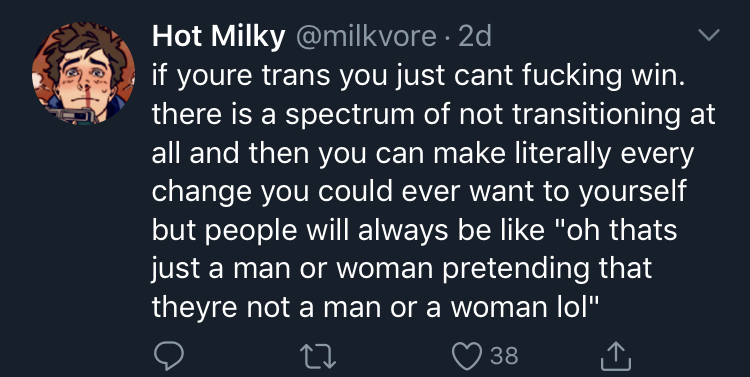This screenshot has width=750, height=377.
Task: Click the line beginning "all and then you"
Action: (x=423, y=153)
